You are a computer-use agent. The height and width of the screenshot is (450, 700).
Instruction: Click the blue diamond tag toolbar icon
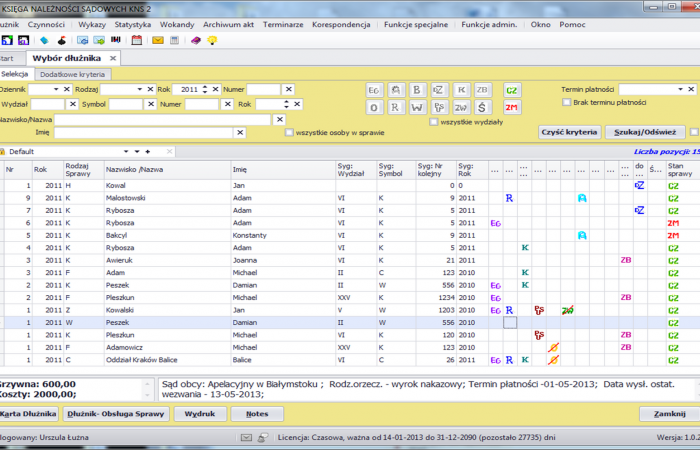(x=44, y=40)
